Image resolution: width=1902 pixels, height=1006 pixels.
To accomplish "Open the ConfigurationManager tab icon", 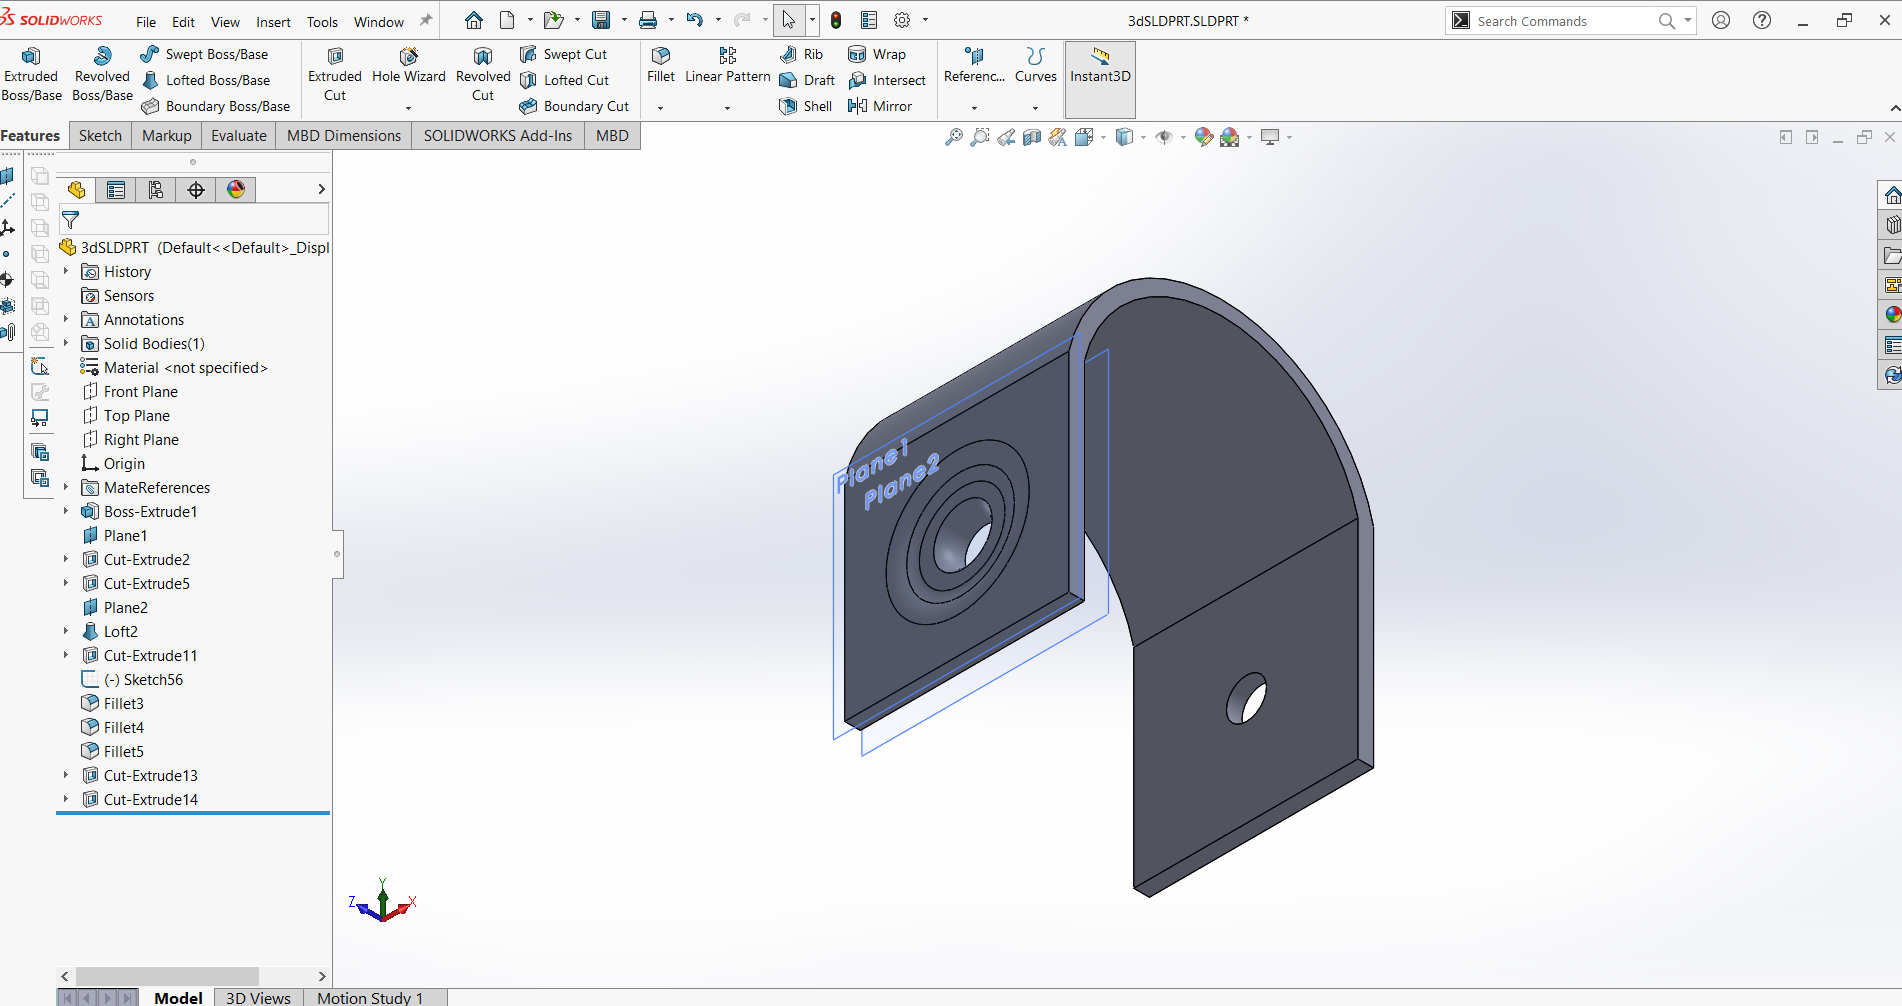I will (x=156, y=190).
